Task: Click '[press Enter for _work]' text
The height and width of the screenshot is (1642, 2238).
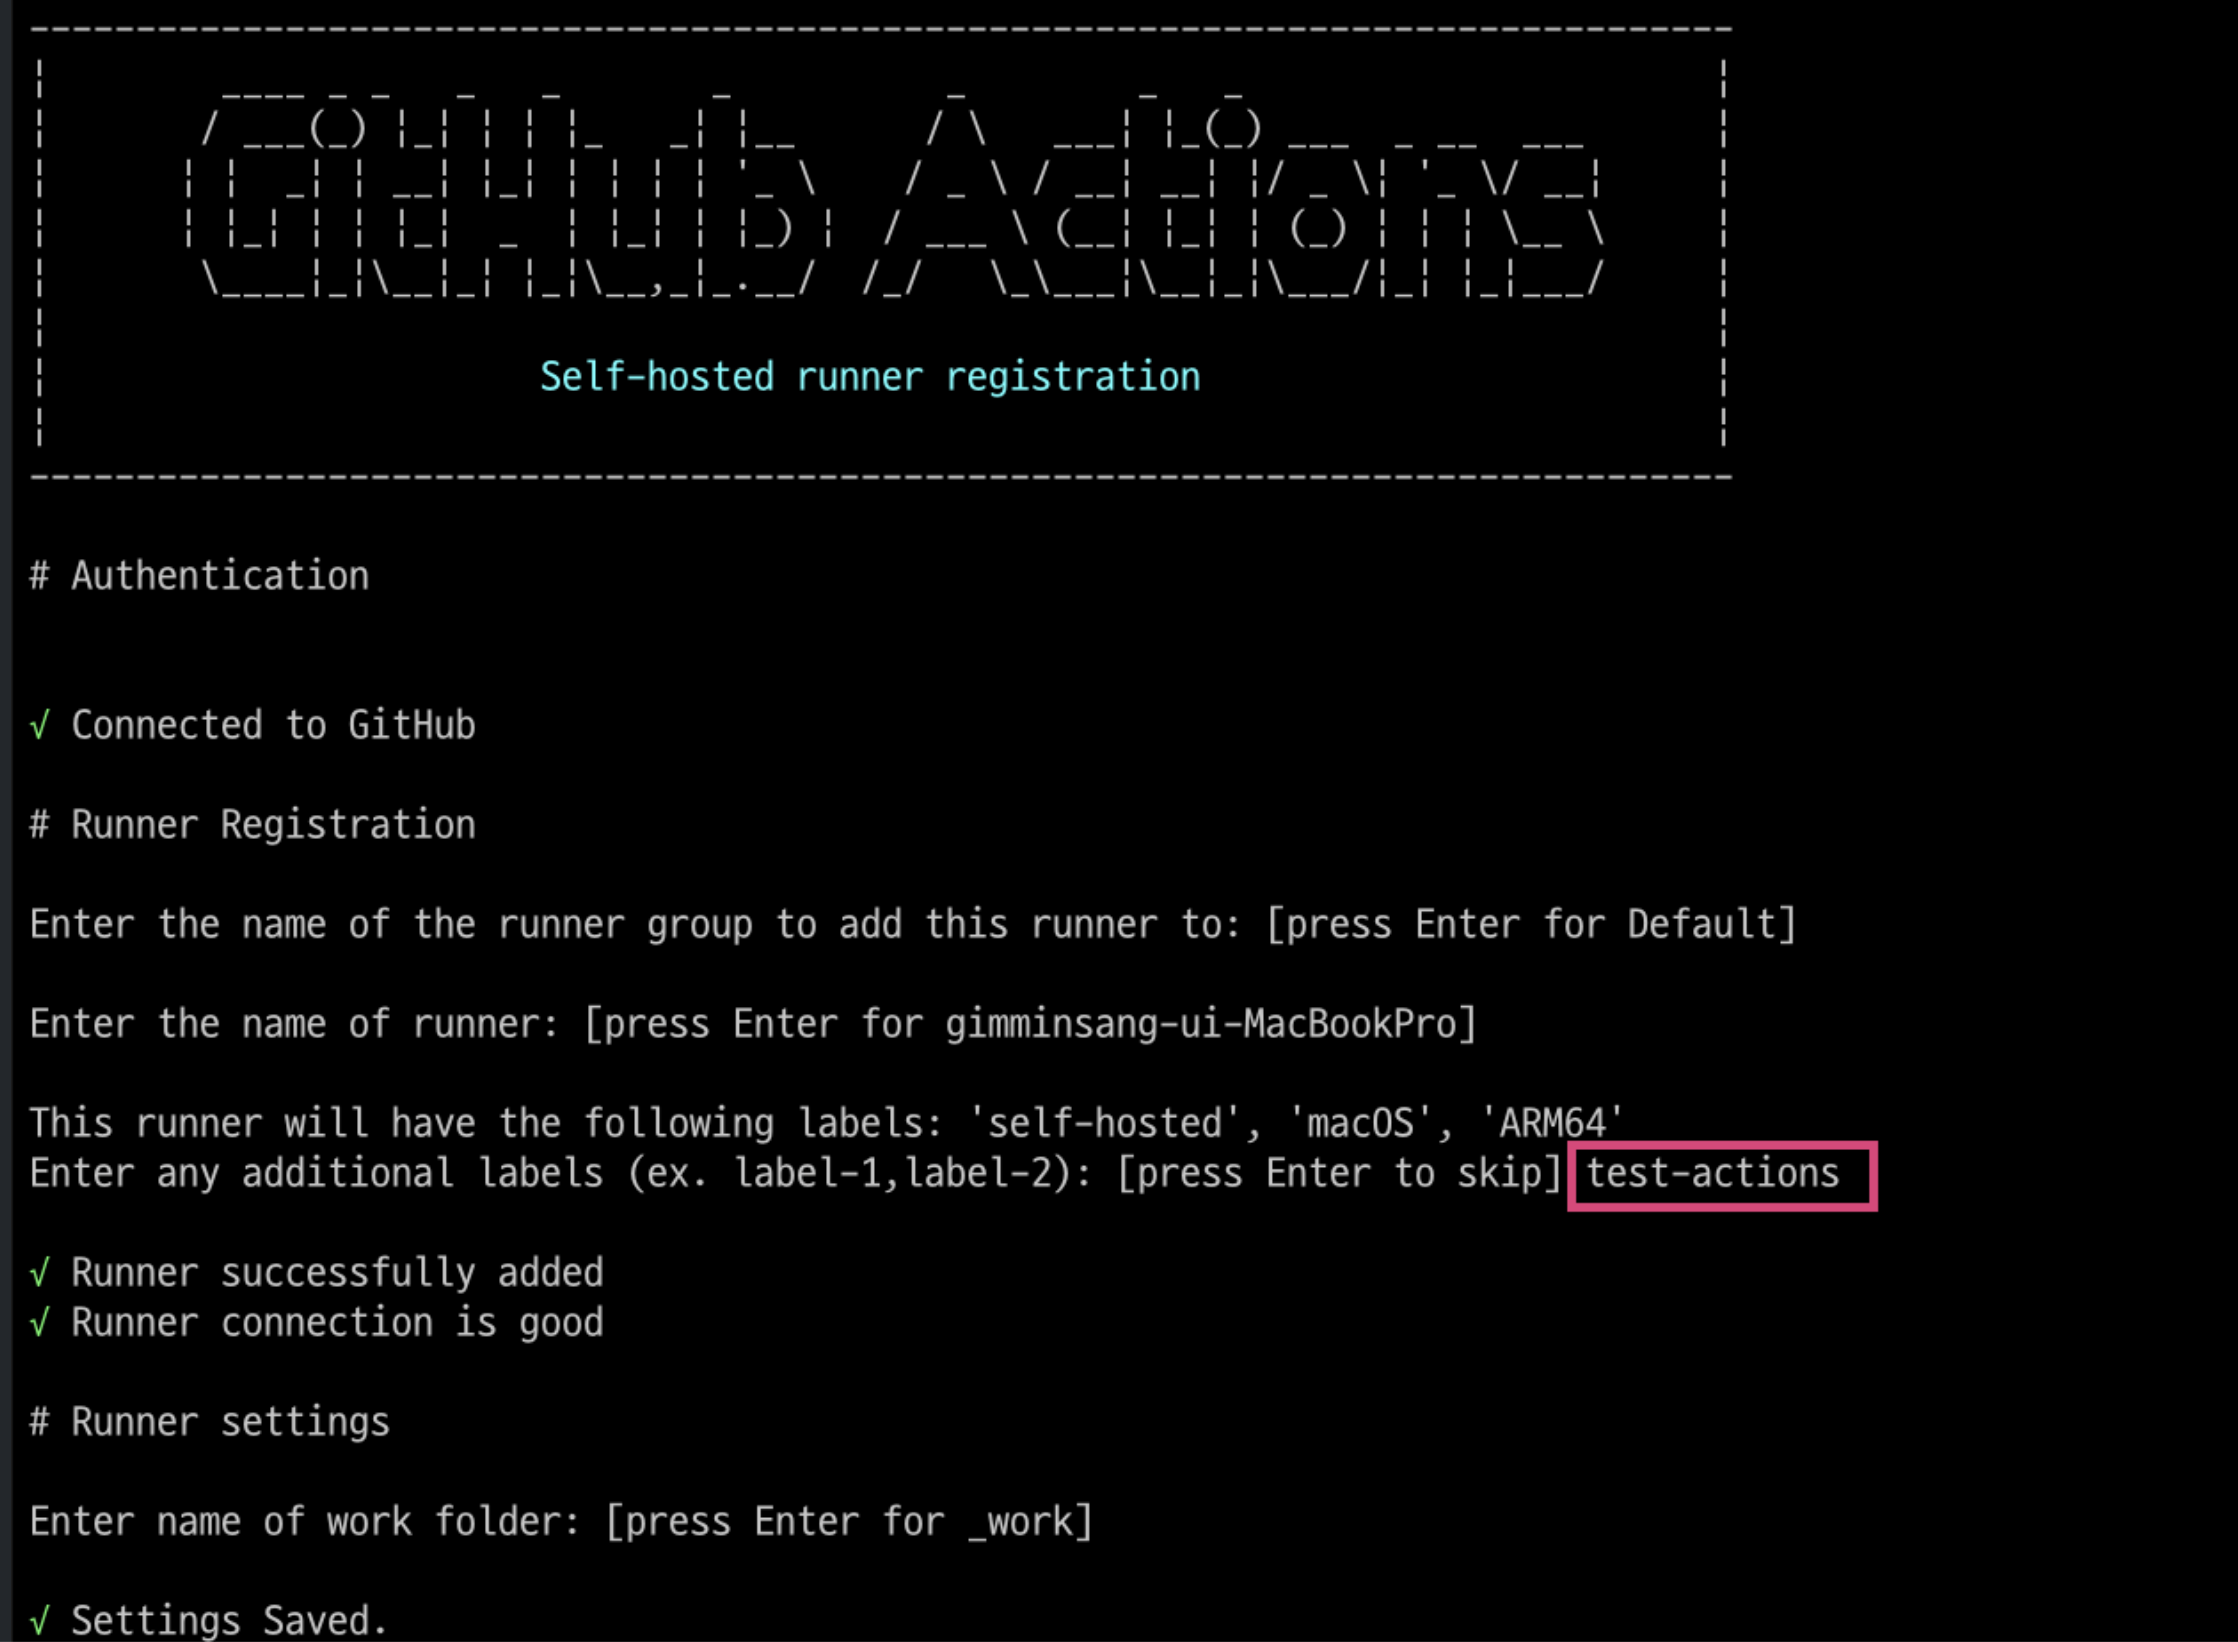Action: 849,1522
